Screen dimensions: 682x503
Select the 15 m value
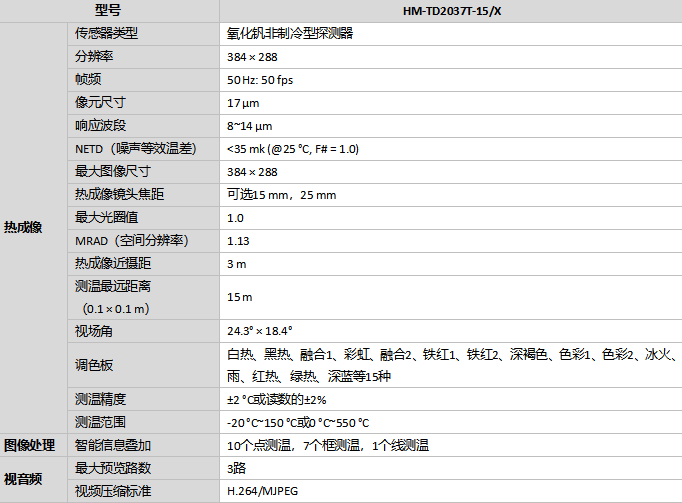click(239, 297)
